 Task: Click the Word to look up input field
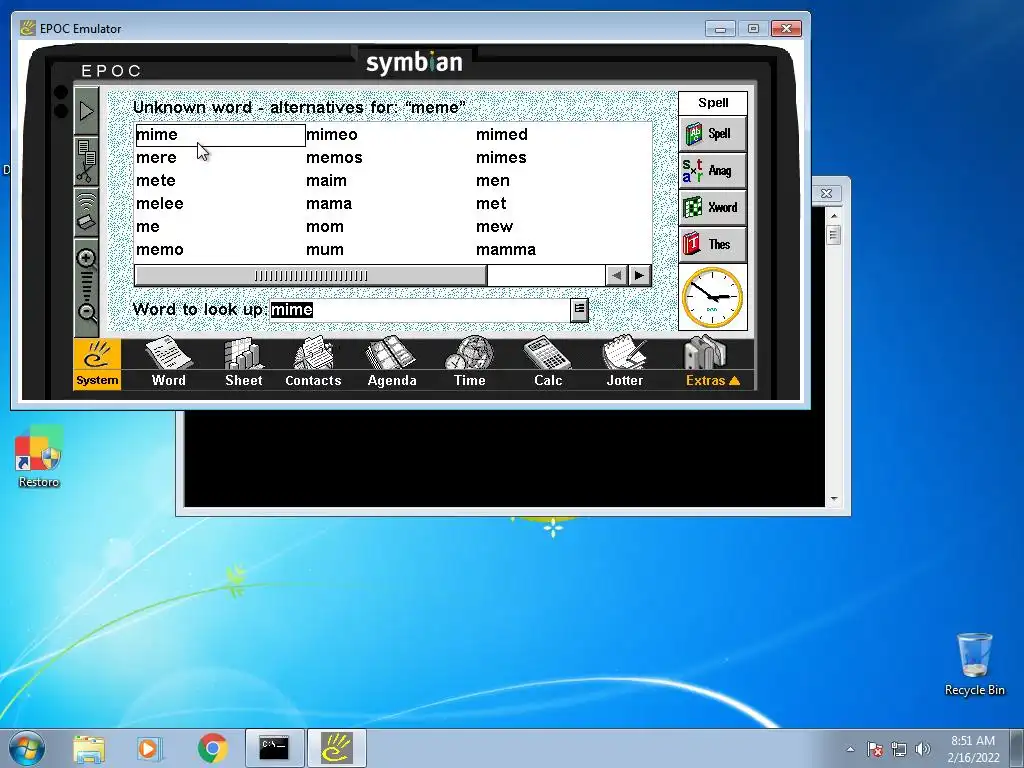point(421,310)
